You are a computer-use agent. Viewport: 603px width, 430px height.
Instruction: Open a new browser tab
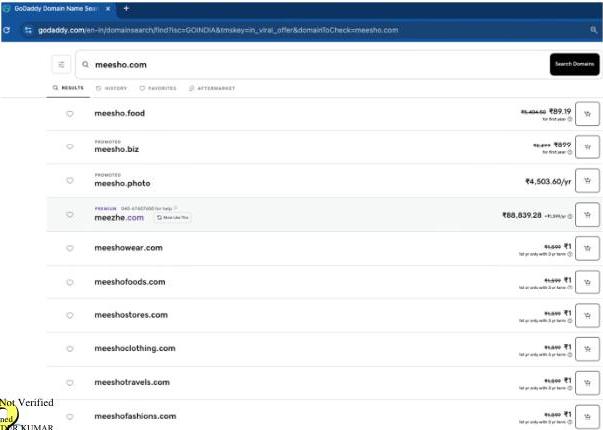point(126,8)
